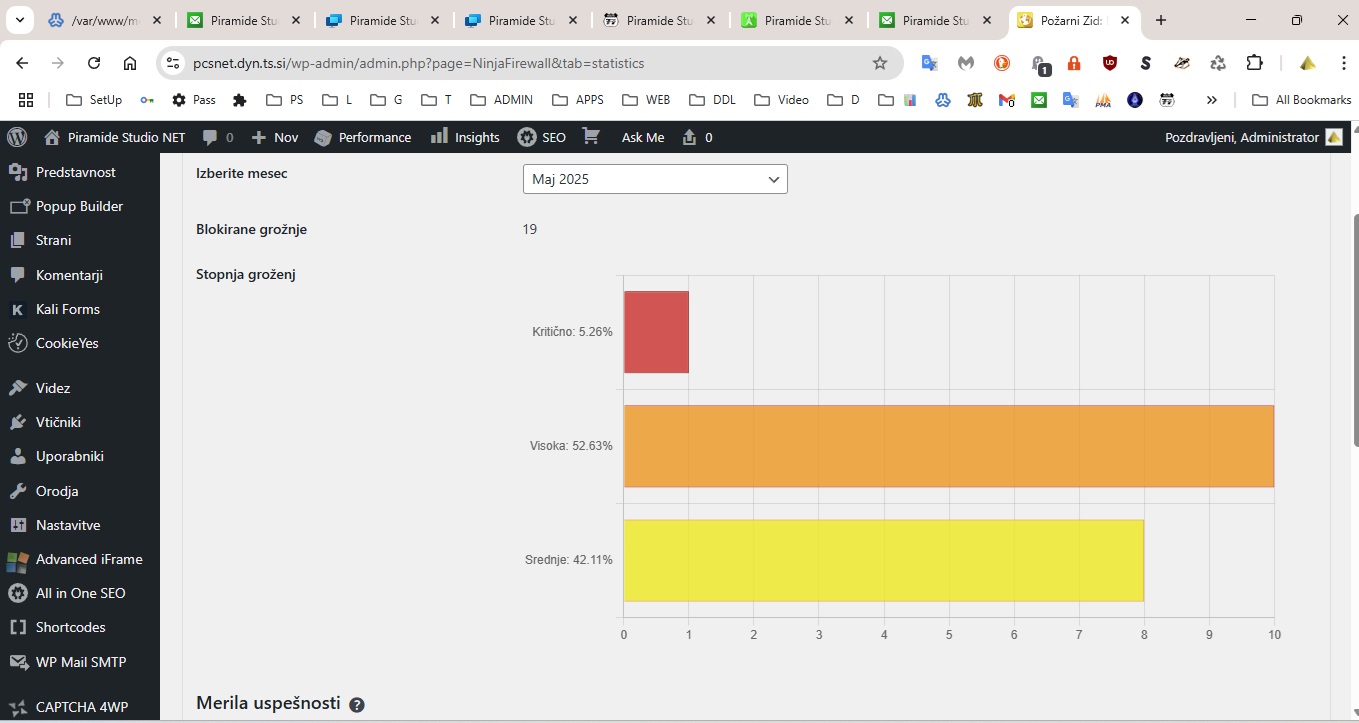Open the ADMIN bookmarks folder
The image size is (1359, 723).
pyautogui.click(x=502, y=100)
